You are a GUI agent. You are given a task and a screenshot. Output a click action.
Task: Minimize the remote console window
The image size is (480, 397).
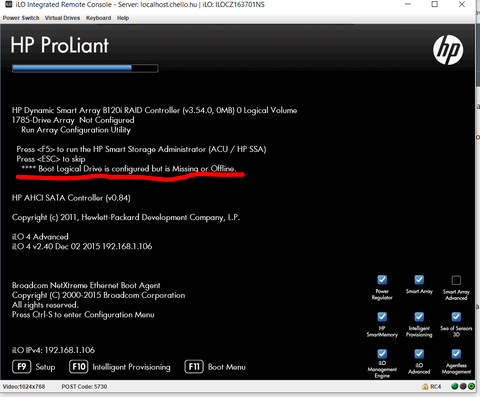(x=408, y=4)
